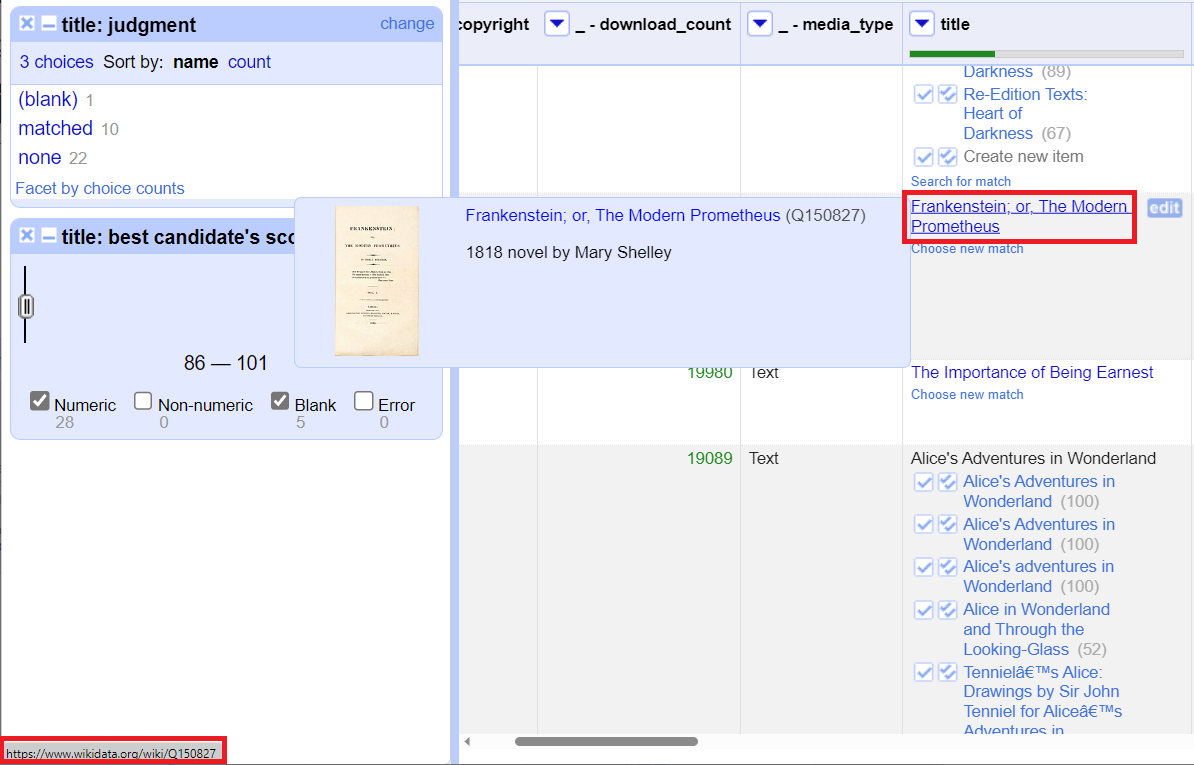Click double-checkmark beside "Create new item"
Viewport: 1194px width, 765px height.
(946, 156)
